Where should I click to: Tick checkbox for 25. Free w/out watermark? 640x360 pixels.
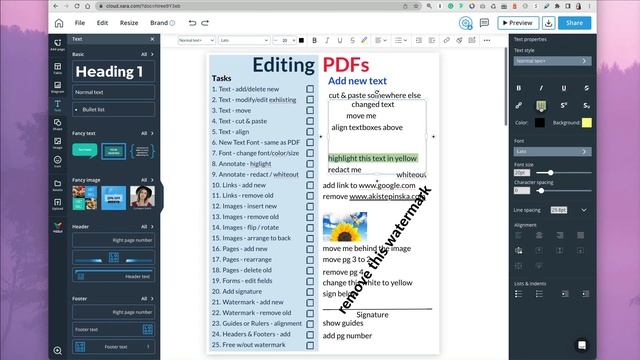click(x=310, y=345)
